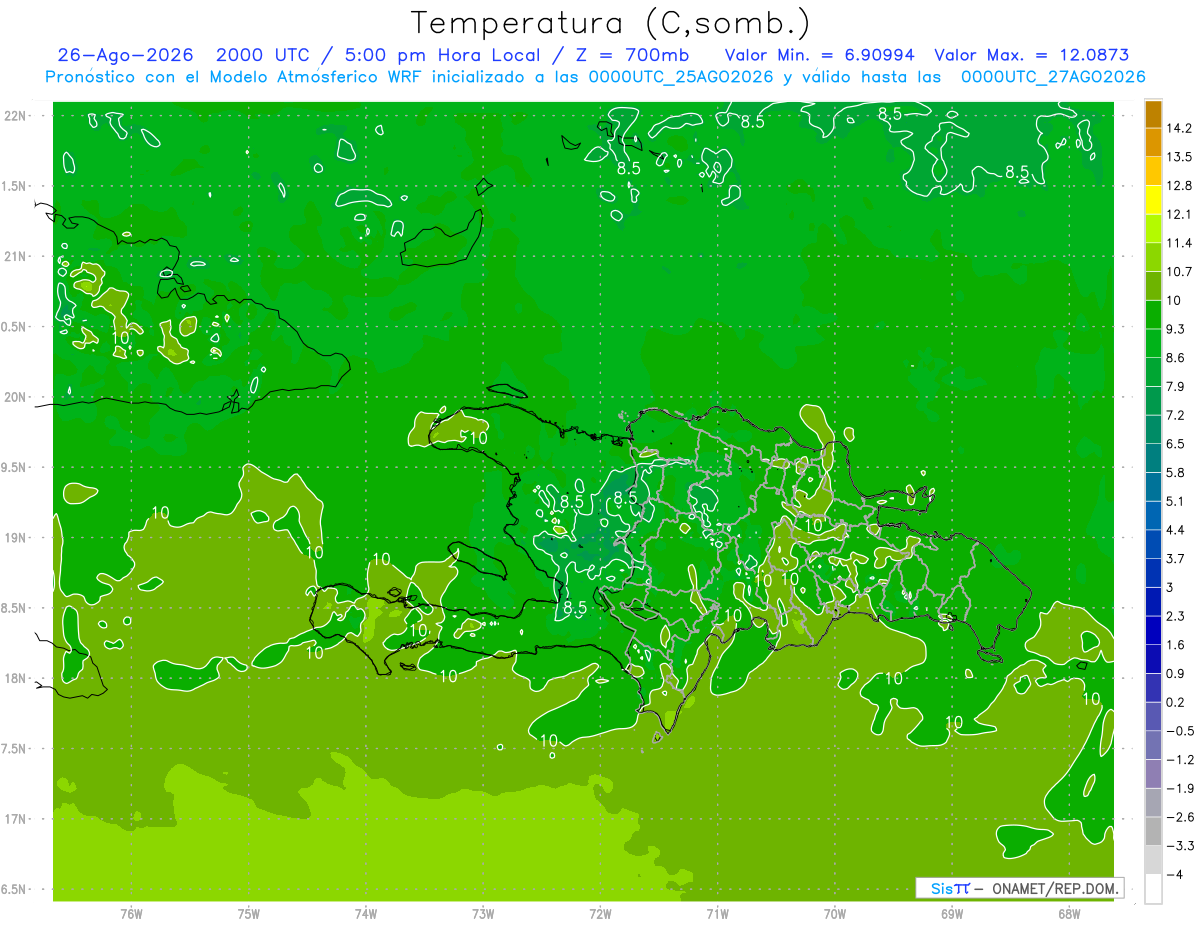This screenshot has height=927, width=1200.
Task: Click purple swatch between -1.9 and -1.2
Action: pos(1153,774)
